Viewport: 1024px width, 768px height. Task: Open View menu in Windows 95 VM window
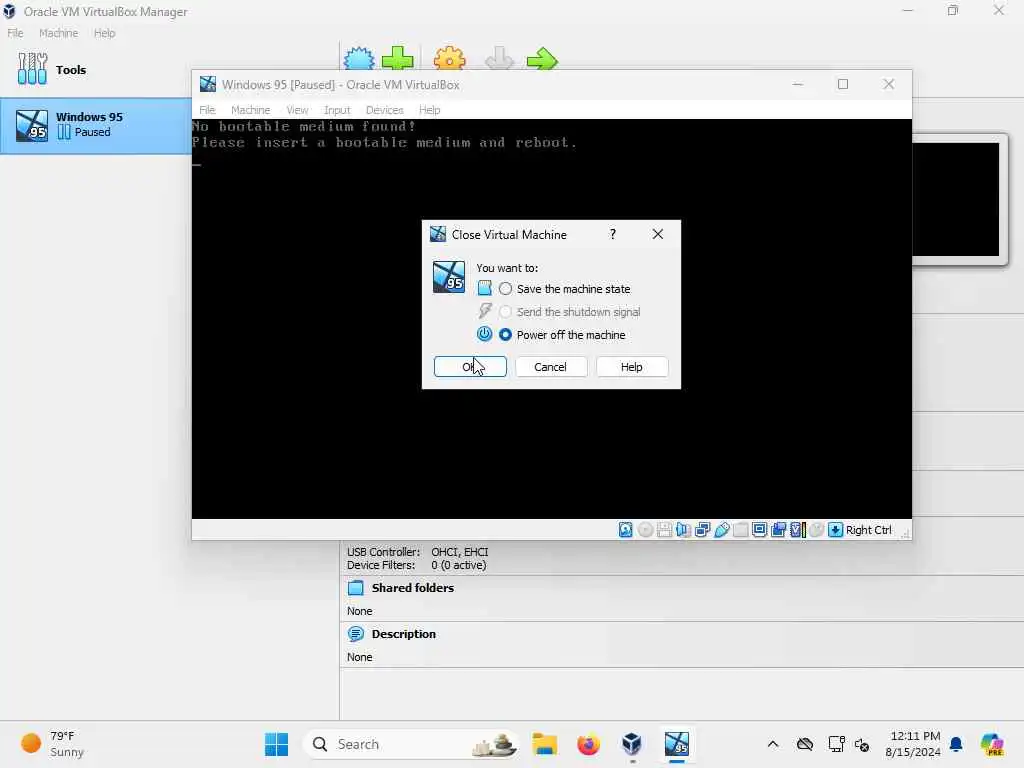[297, 110]
